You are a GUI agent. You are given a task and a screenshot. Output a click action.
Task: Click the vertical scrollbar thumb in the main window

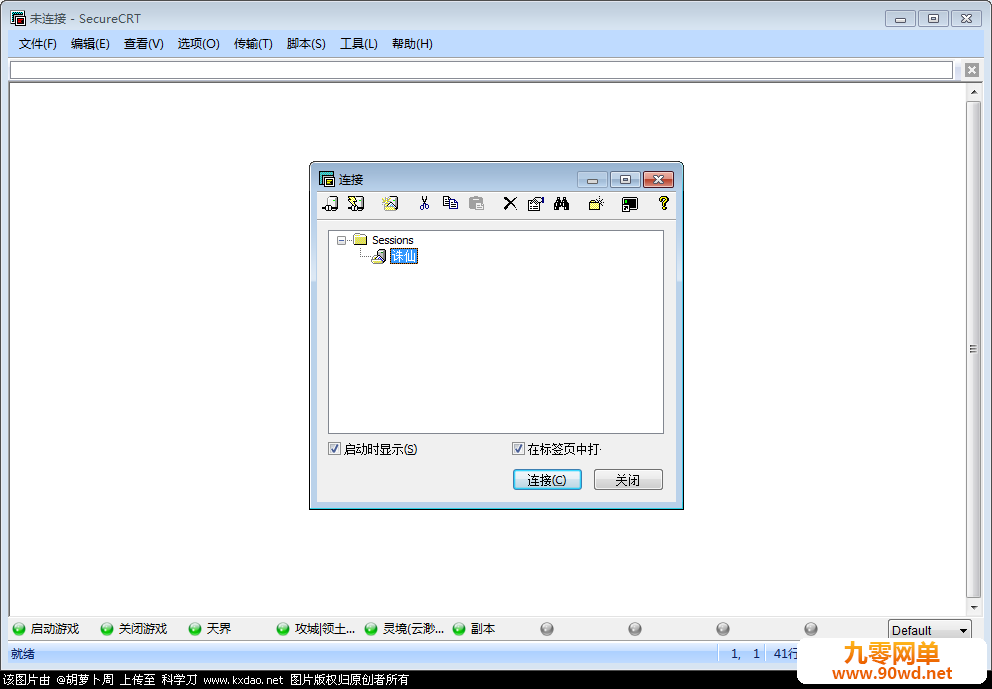click(x=973, y=349)
